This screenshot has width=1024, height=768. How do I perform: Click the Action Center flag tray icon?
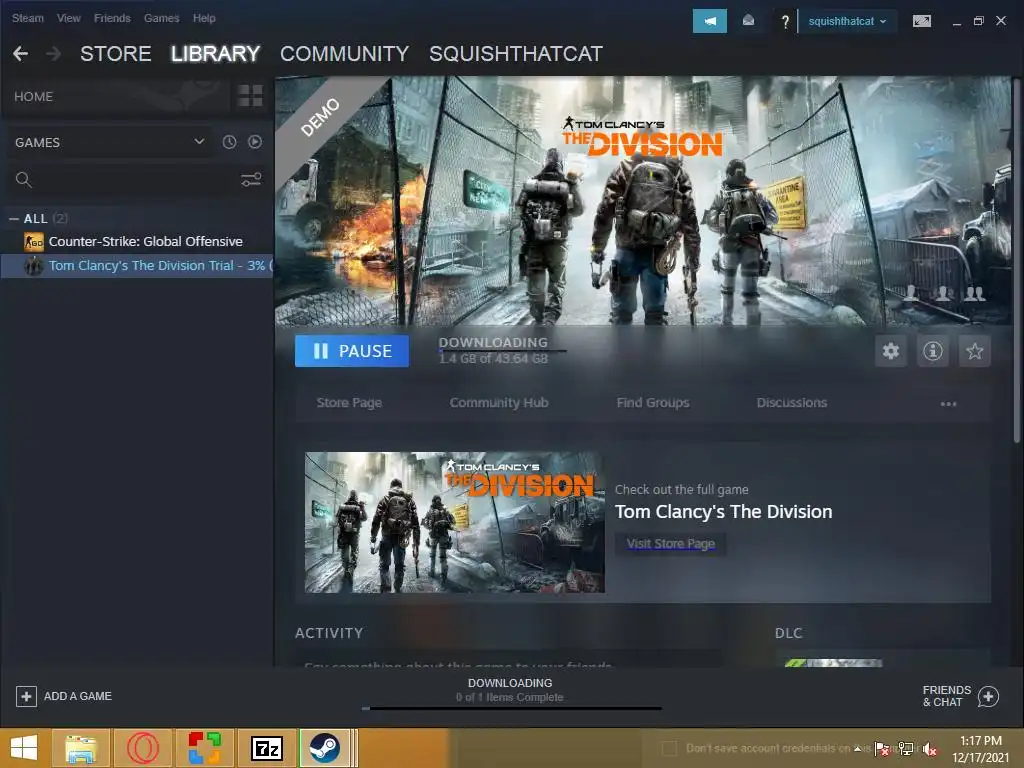click(882, 749)
